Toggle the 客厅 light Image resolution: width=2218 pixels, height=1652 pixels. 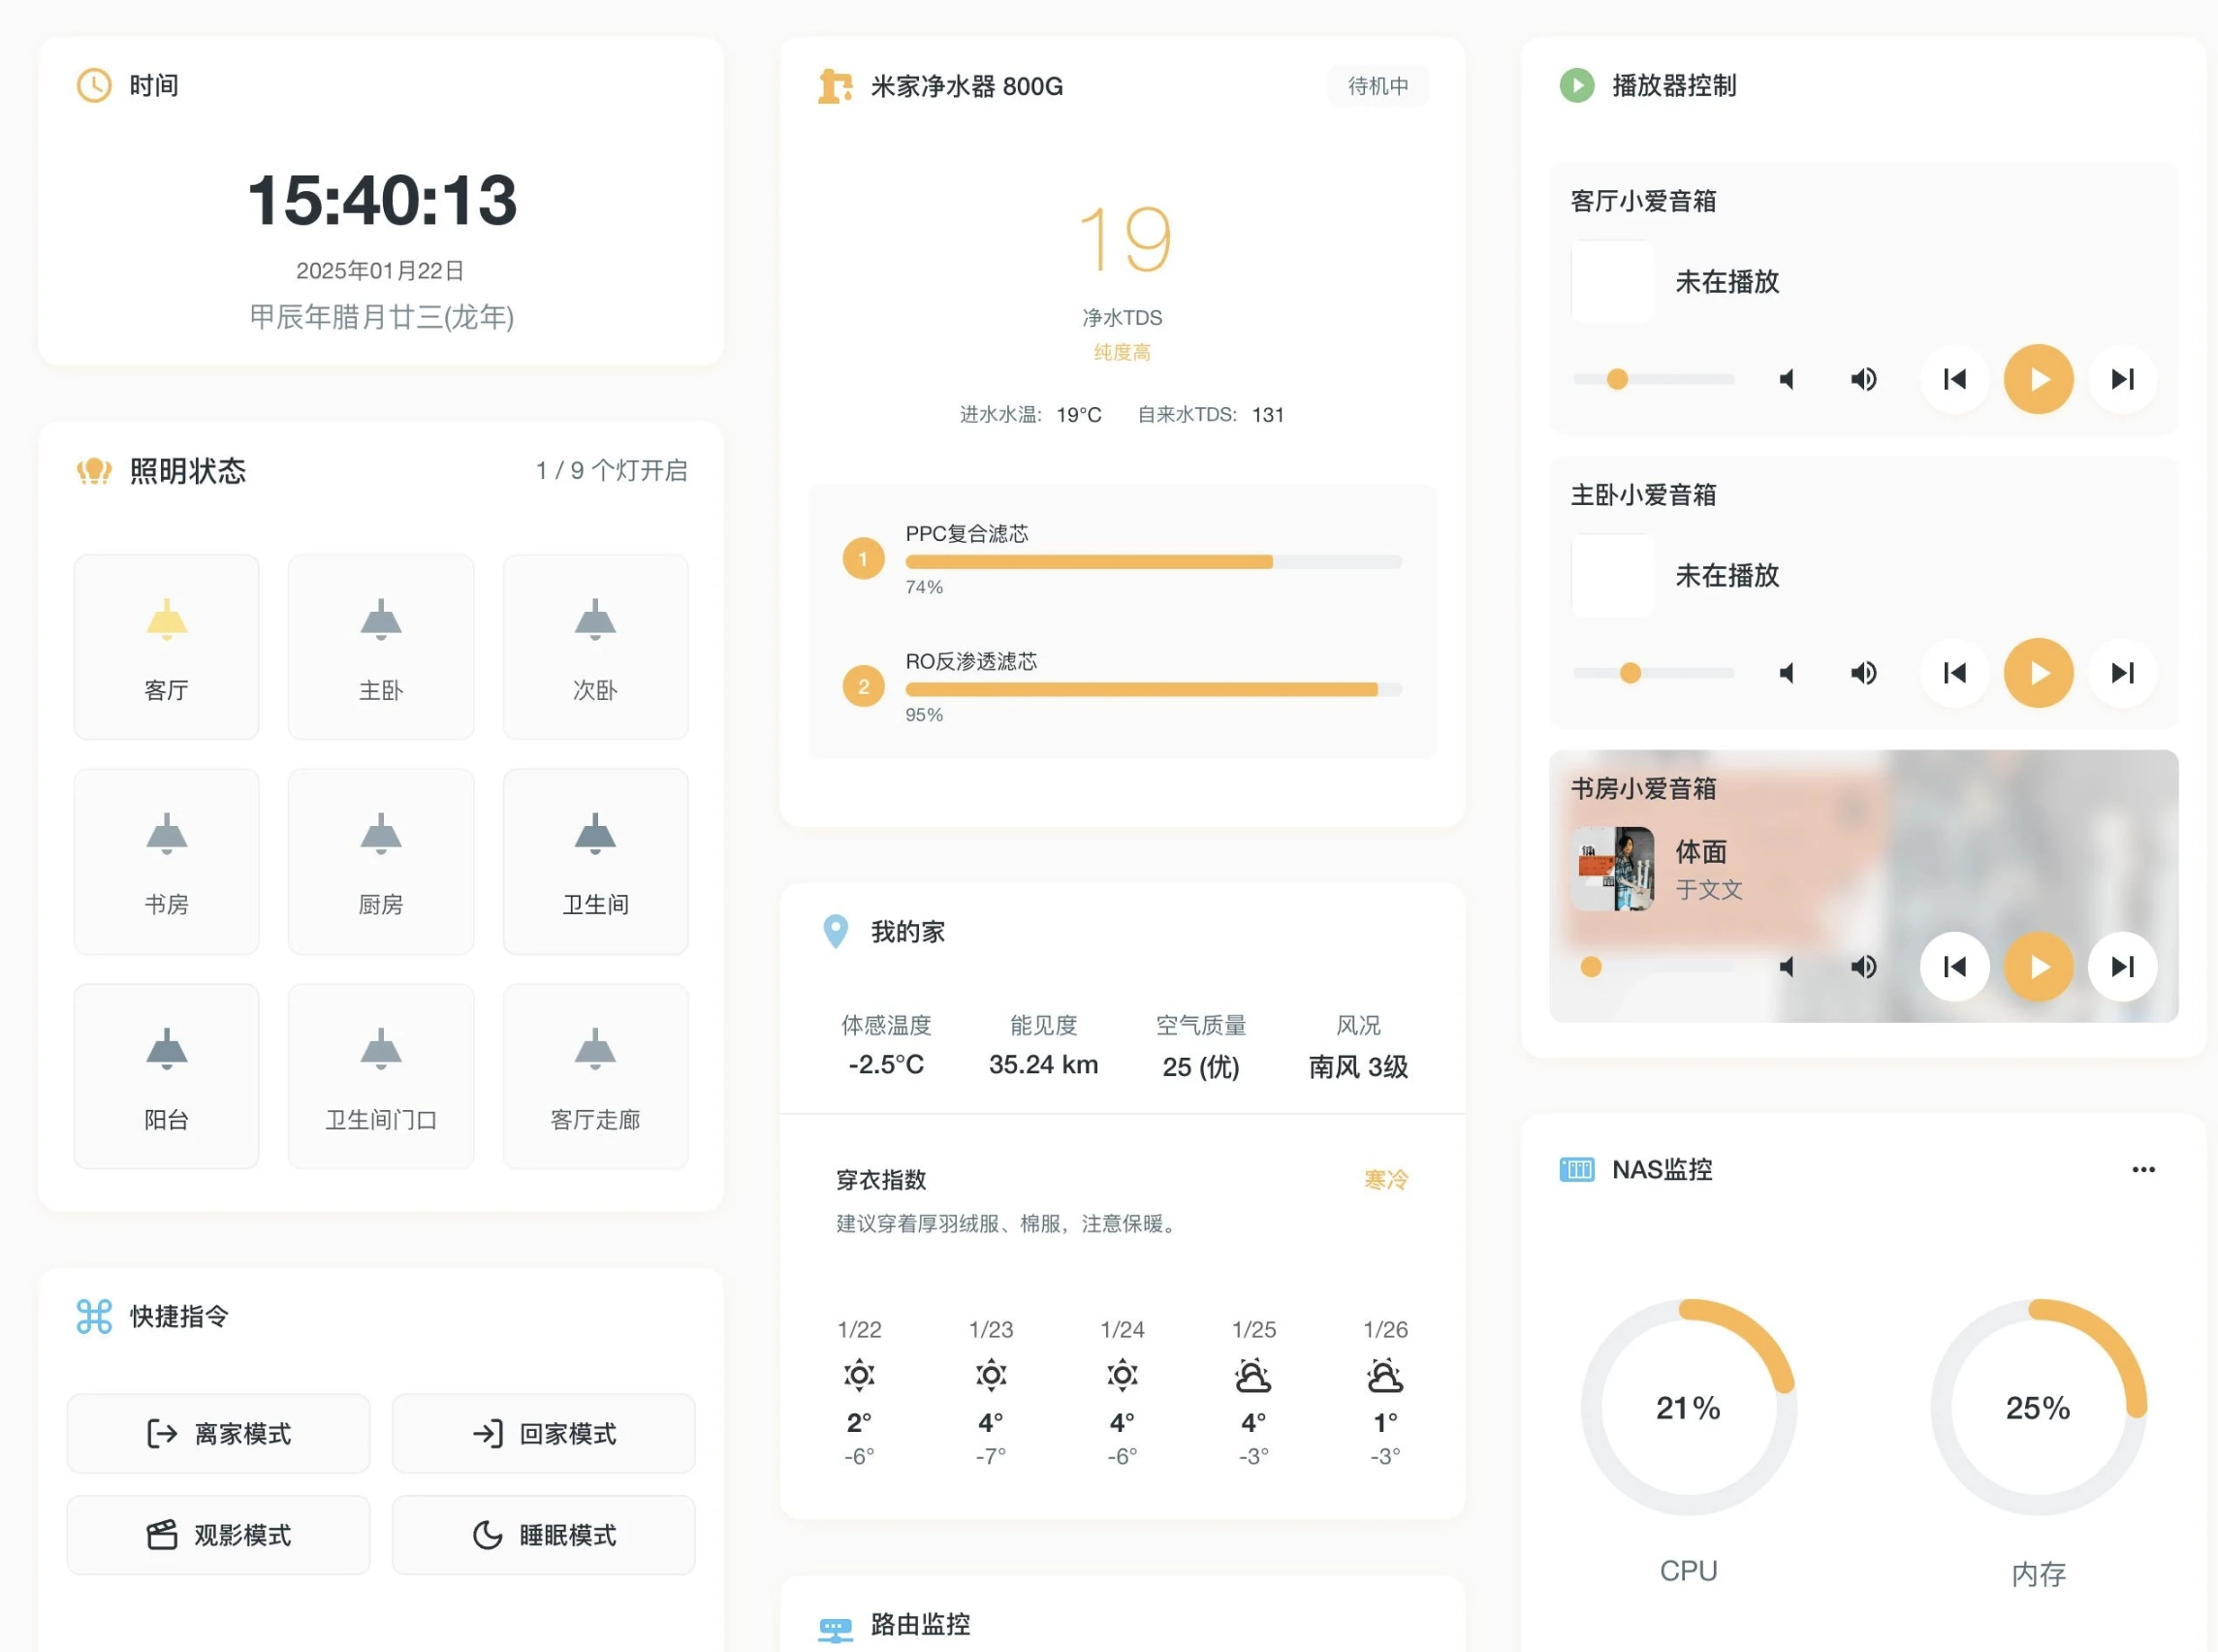tap(166, 647)
